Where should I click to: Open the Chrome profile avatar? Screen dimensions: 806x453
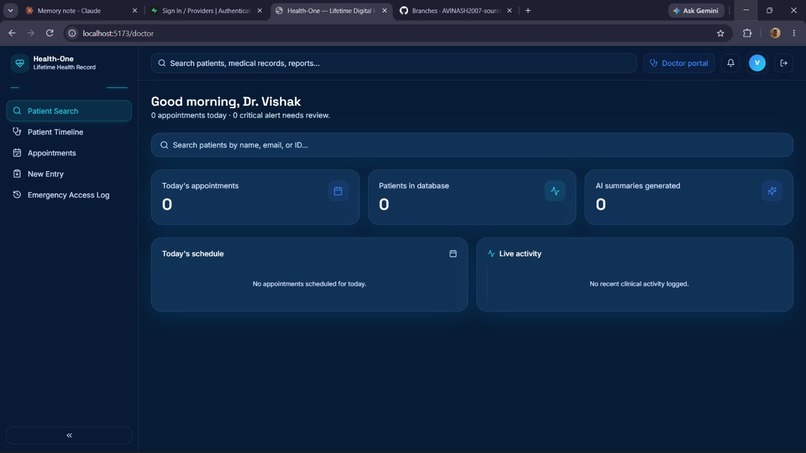[775, 33]
